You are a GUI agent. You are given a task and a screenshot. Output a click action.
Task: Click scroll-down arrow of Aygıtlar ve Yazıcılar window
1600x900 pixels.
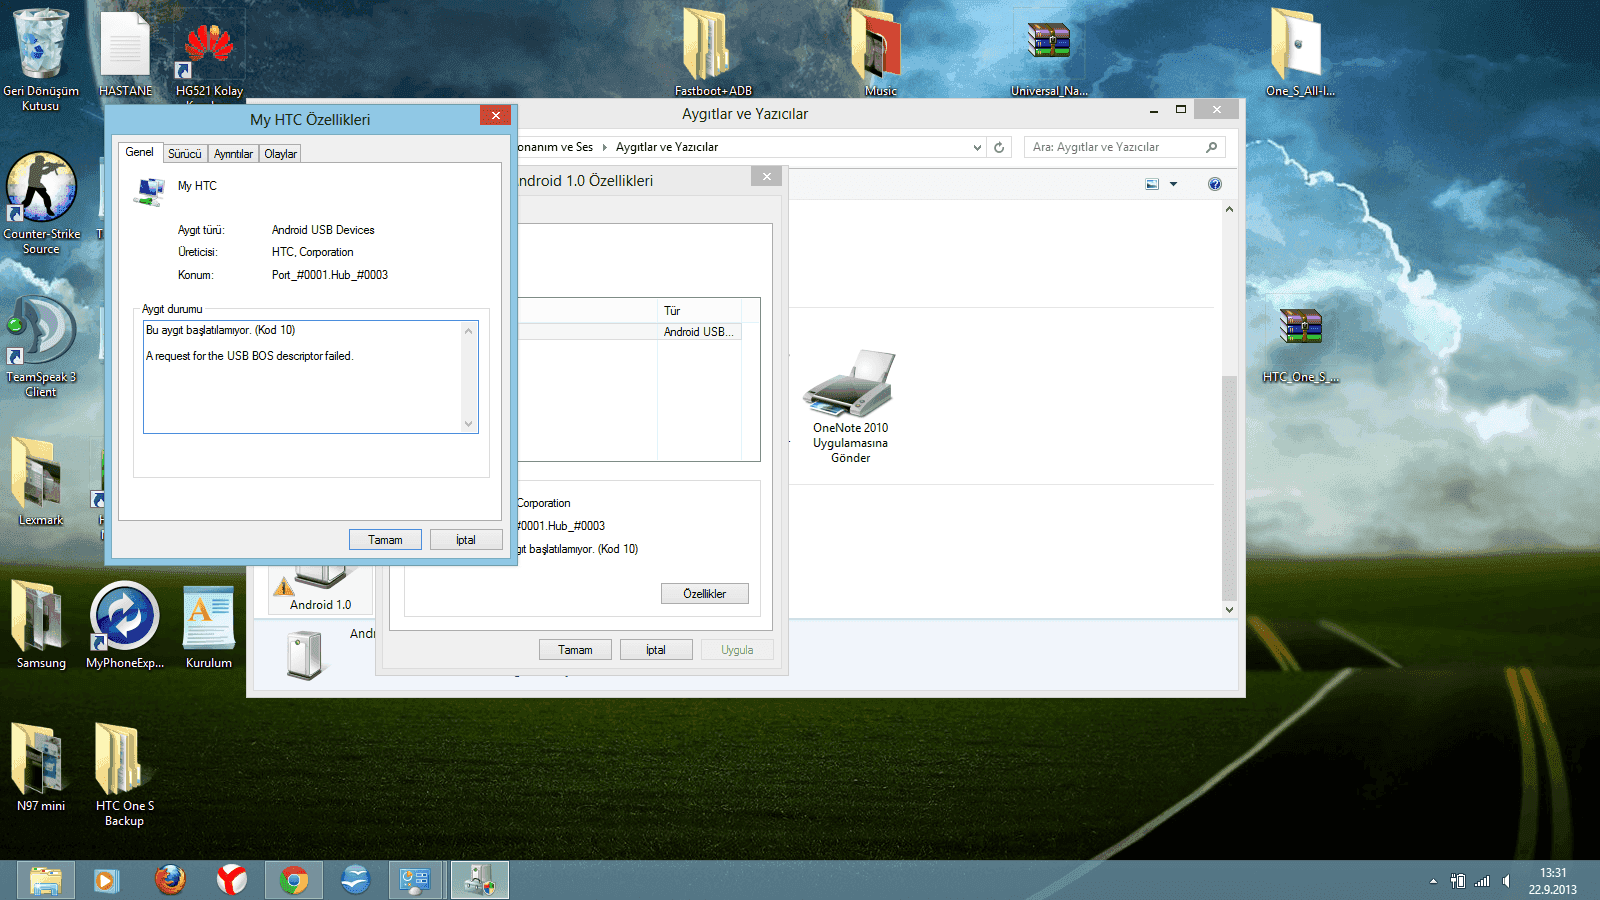pos(1229,609)
